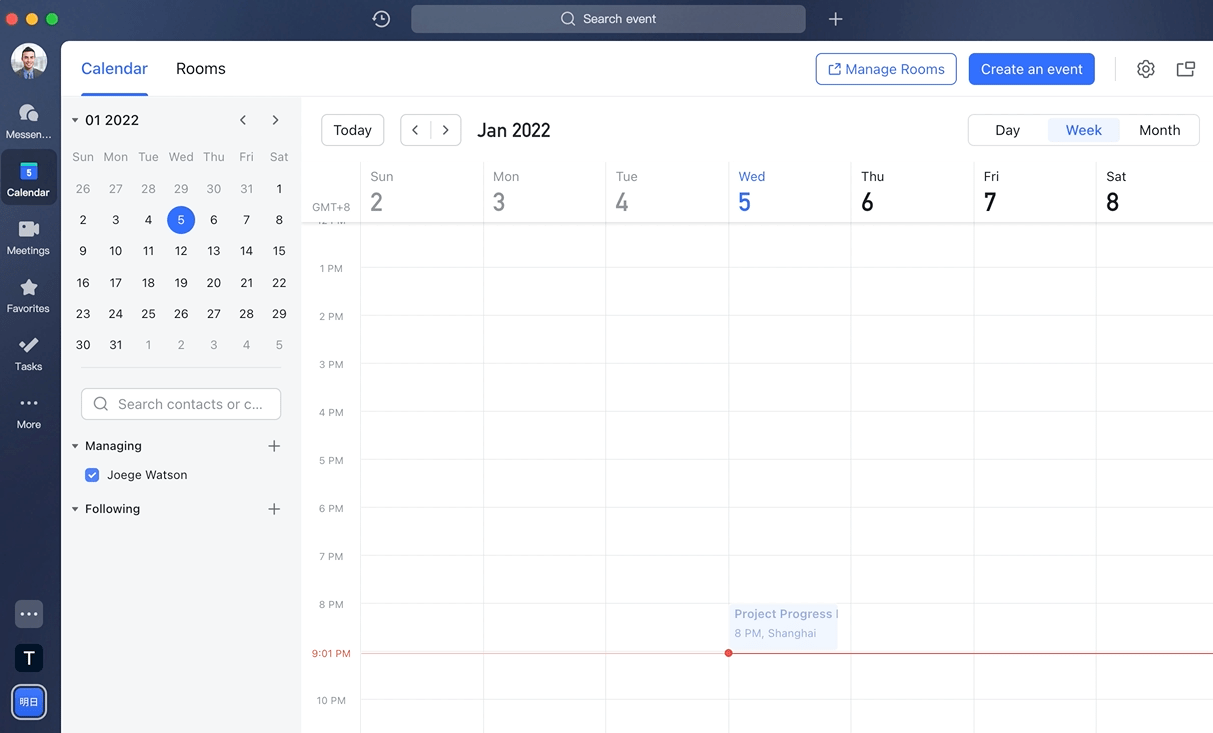1213x733 pixels.
Task: Select January 9 in mini calendar
Action: click(x=83, y=251)
